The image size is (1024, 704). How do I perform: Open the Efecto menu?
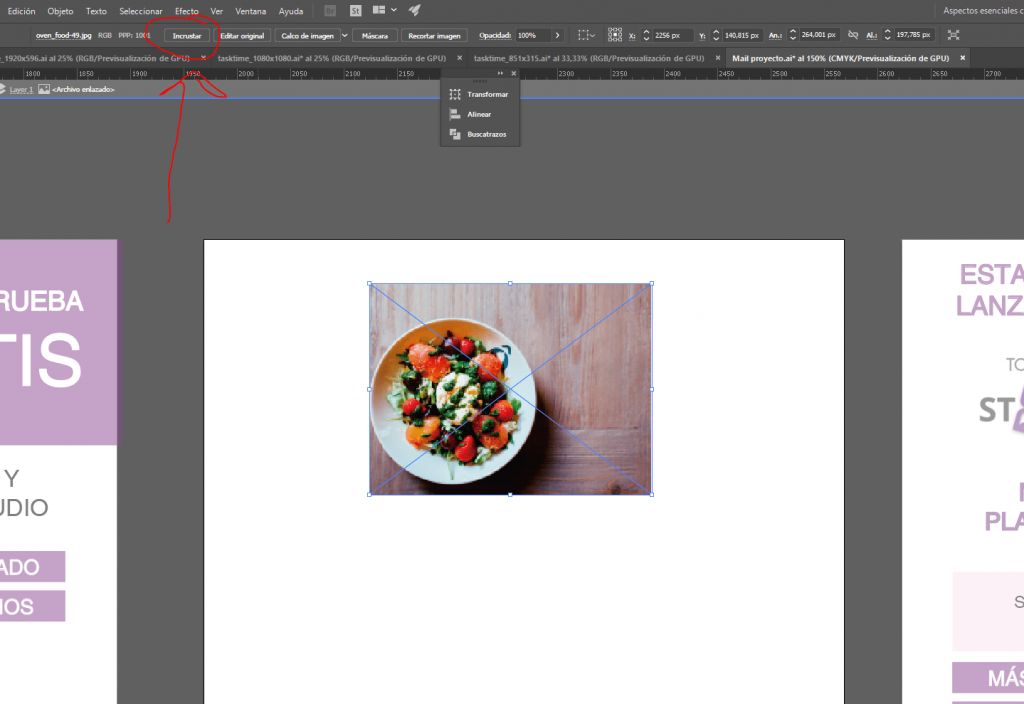(187, 11)
